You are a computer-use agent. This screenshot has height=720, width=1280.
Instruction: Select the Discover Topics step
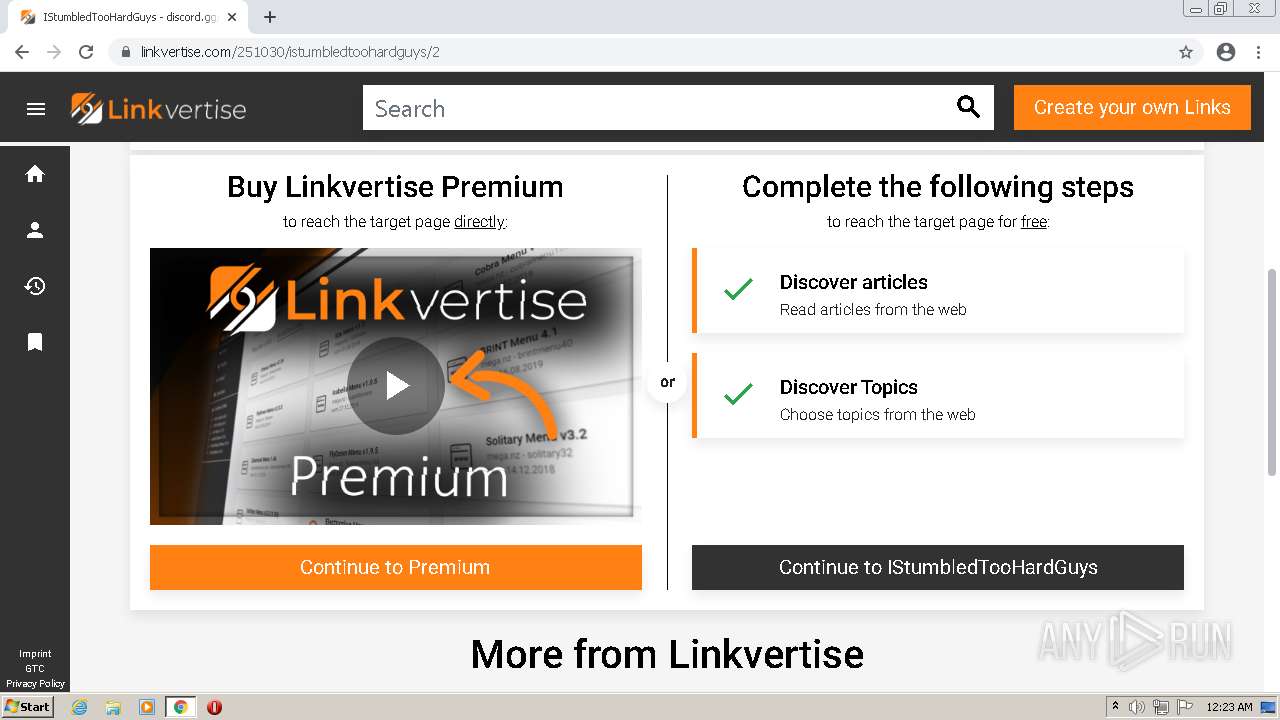point(938,395)
